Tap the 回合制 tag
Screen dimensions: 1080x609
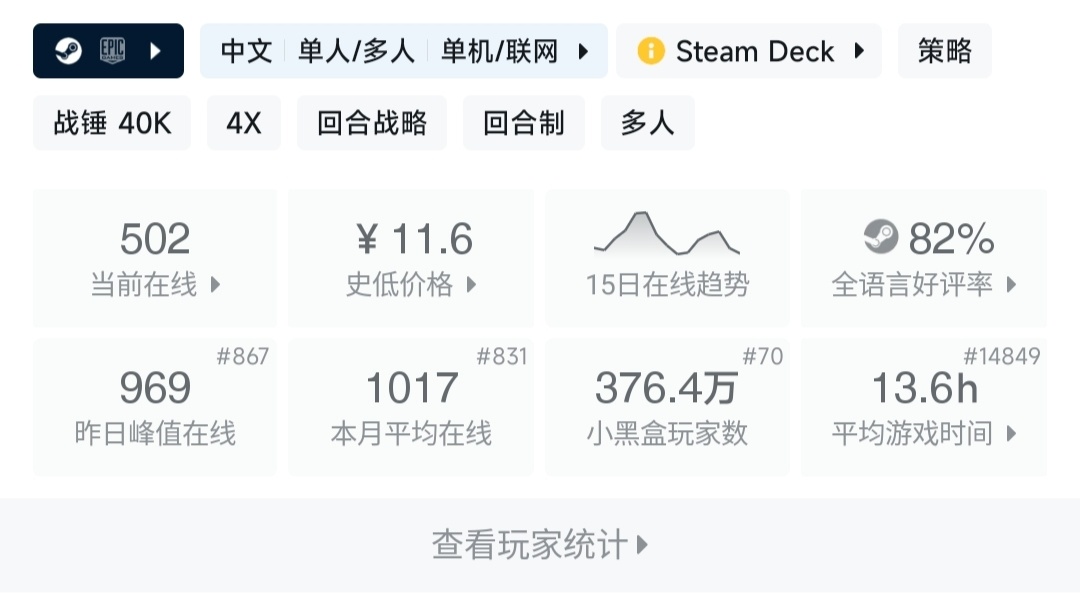tap(524, 123)
